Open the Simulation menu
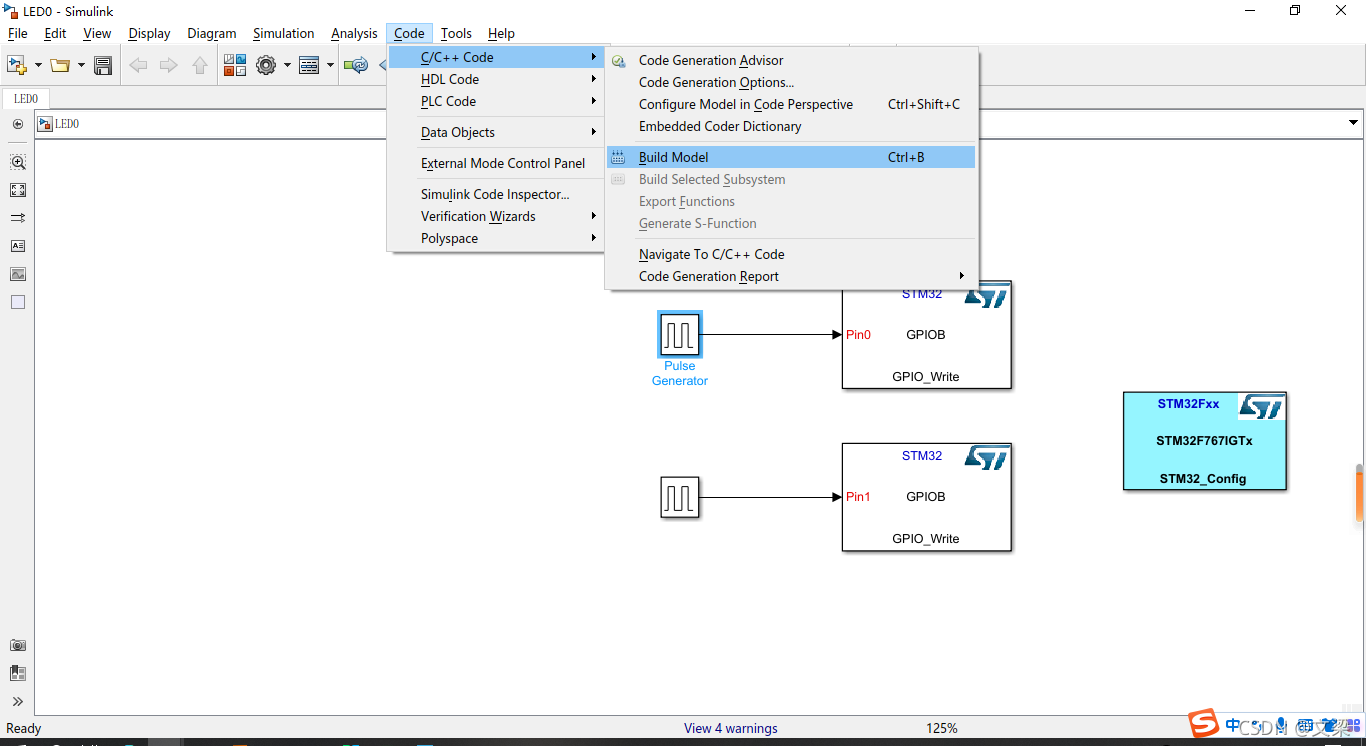The image size is (1366, 746). [283, 33]
